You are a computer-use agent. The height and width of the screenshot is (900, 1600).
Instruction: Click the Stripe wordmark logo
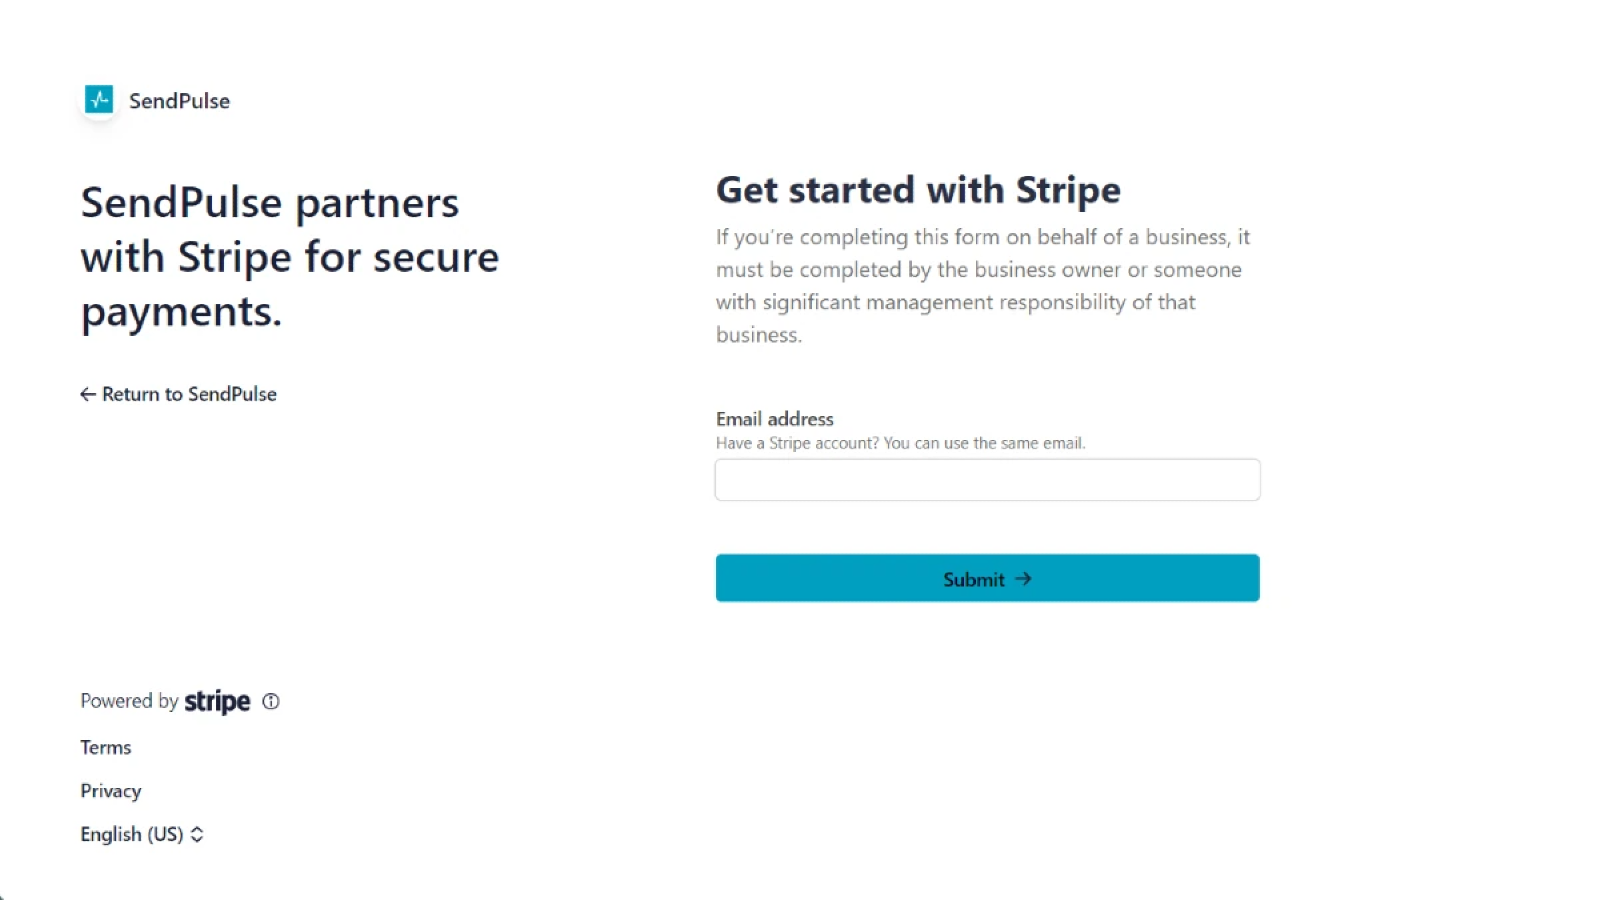coord(217,702)
